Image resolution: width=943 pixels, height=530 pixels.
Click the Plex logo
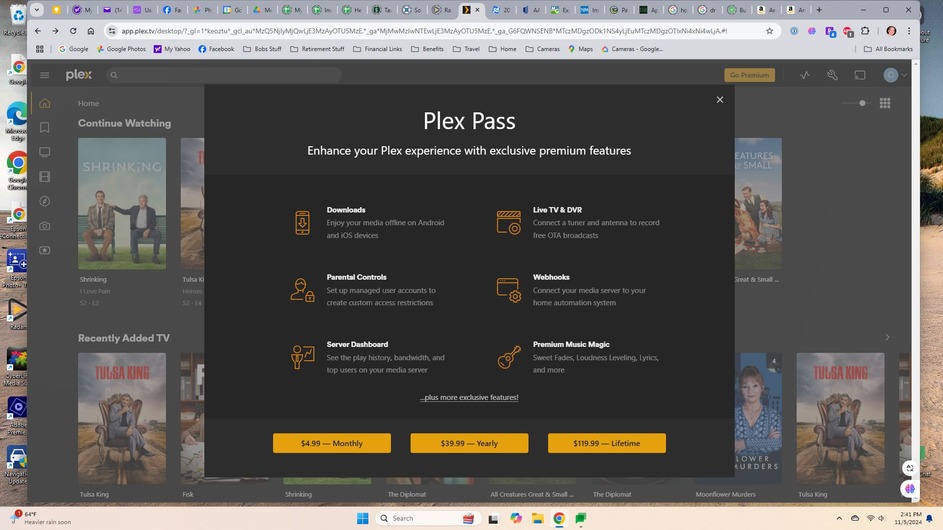(79, 75)
